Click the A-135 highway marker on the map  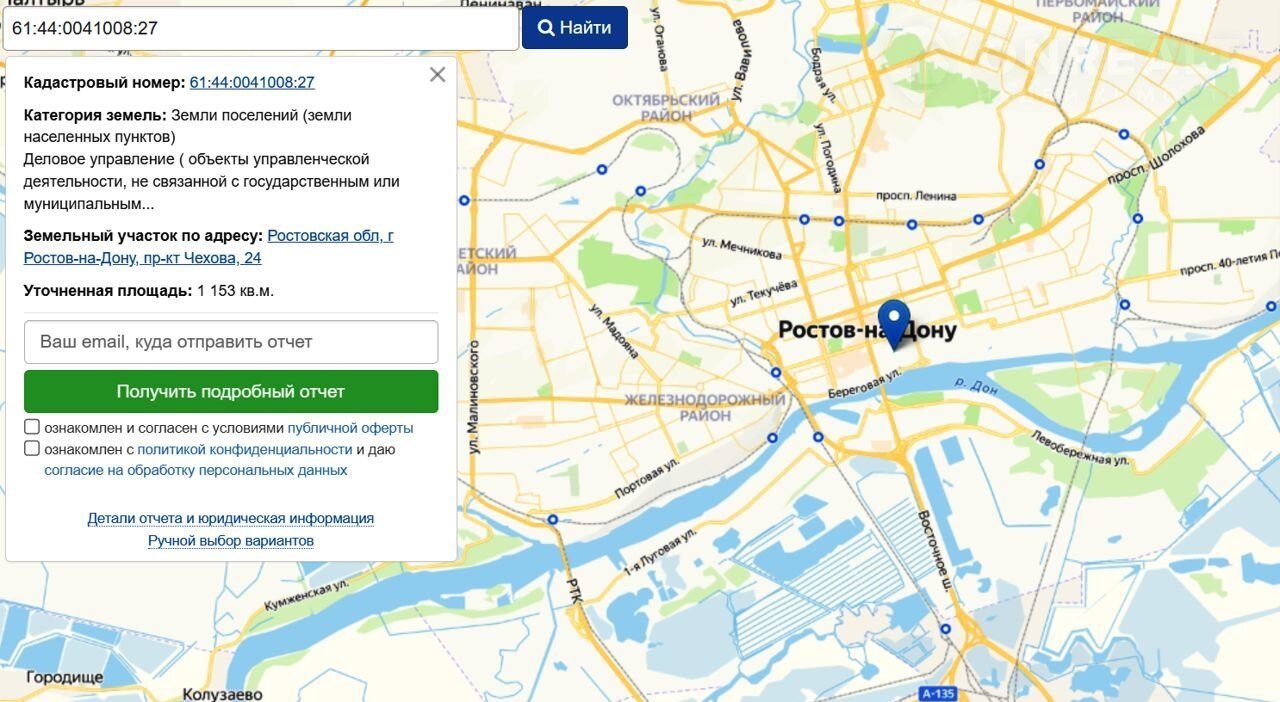(939, 693)
